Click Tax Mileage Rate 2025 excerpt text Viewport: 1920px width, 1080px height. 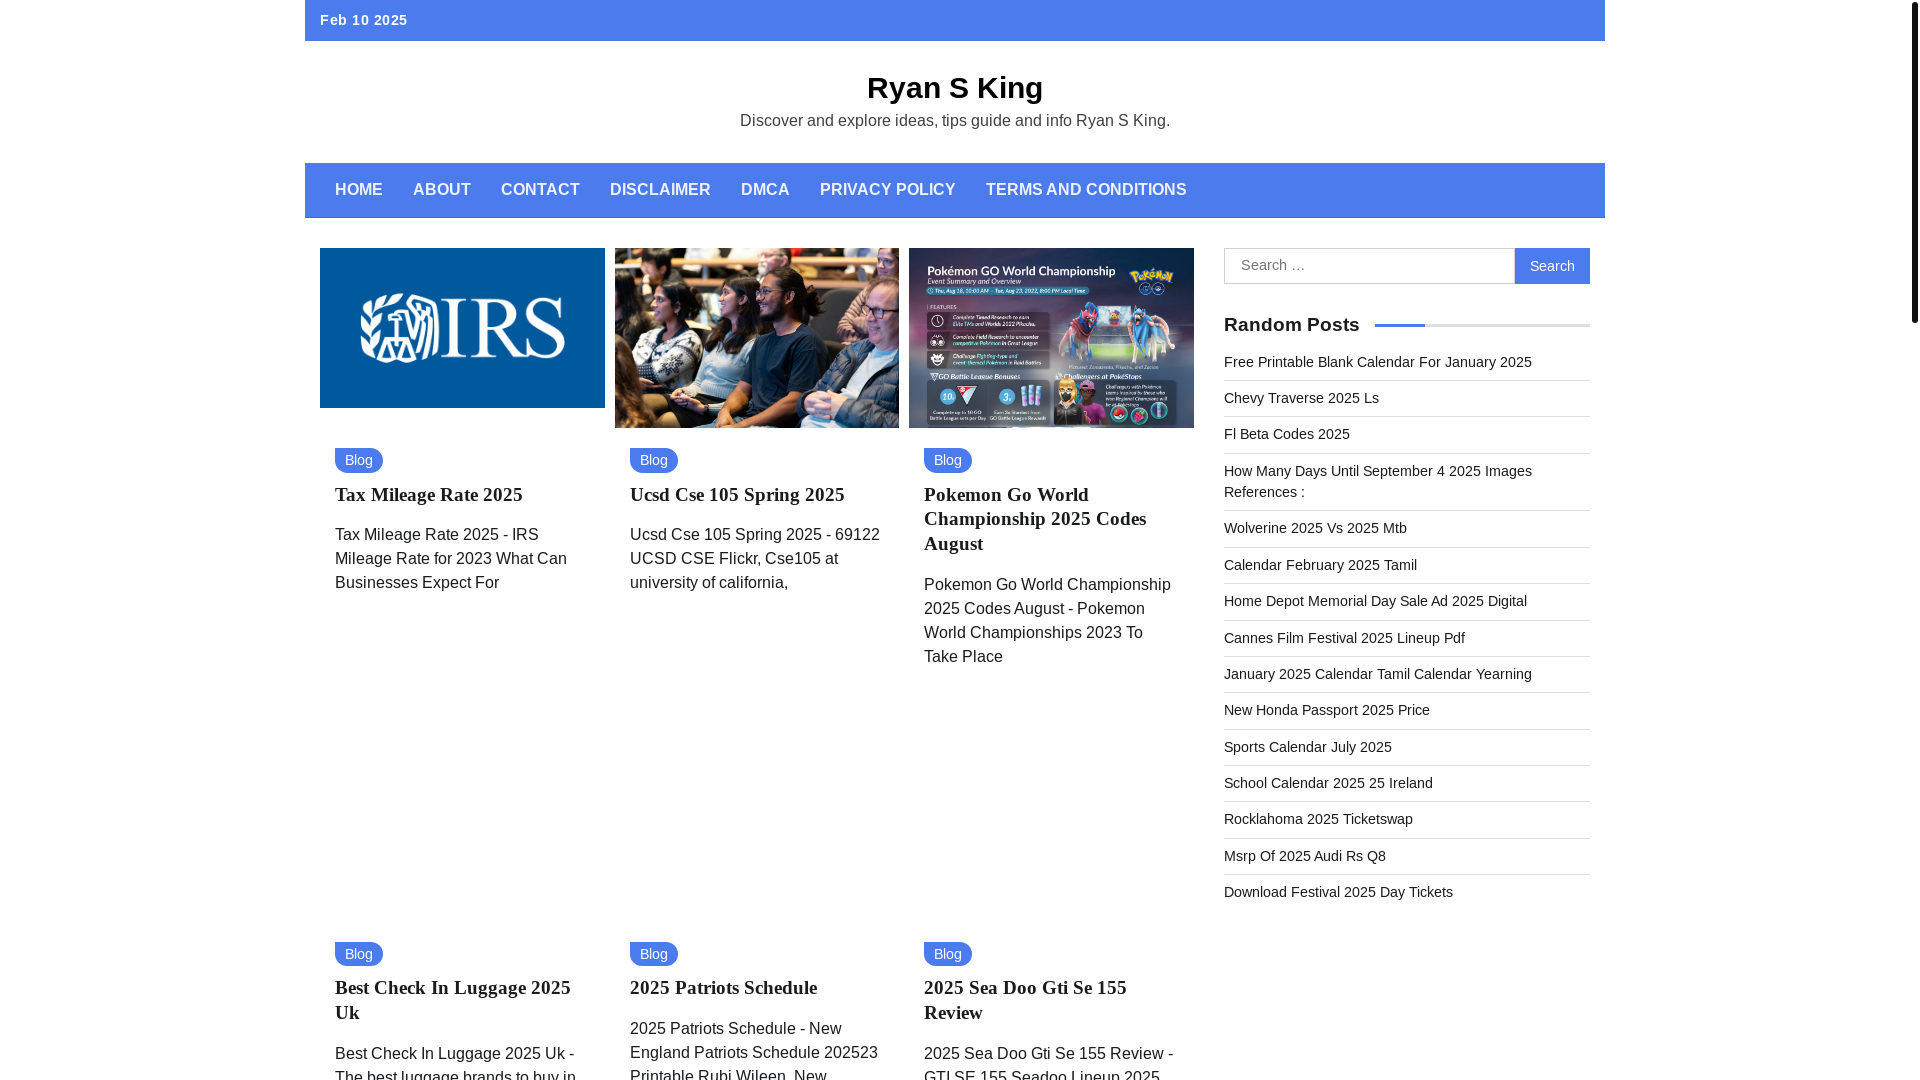451,559
